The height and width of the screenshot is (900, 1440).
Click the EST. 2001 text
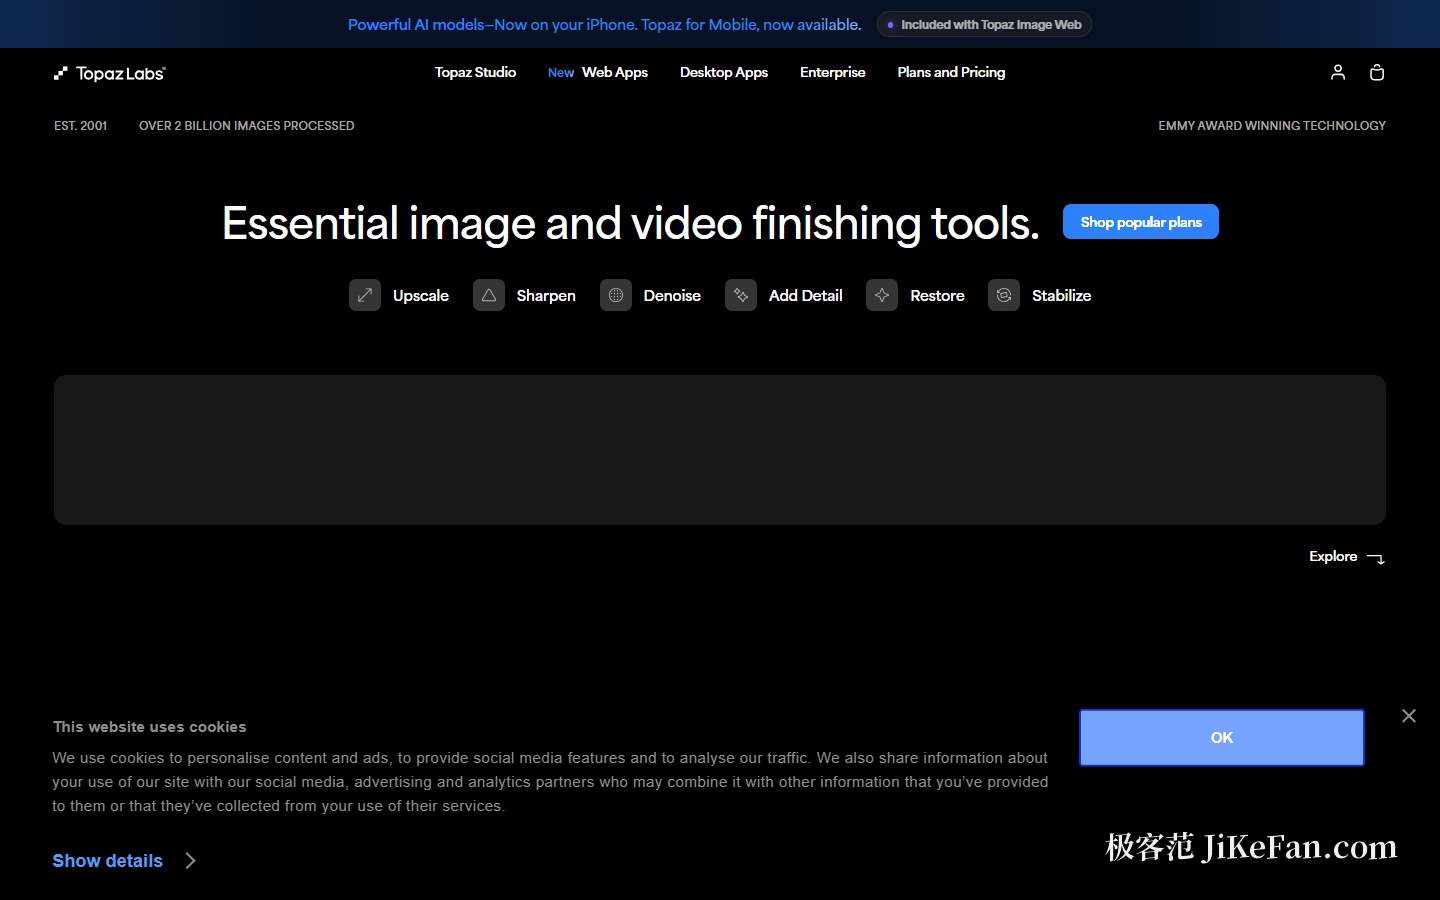coord(80,126)
